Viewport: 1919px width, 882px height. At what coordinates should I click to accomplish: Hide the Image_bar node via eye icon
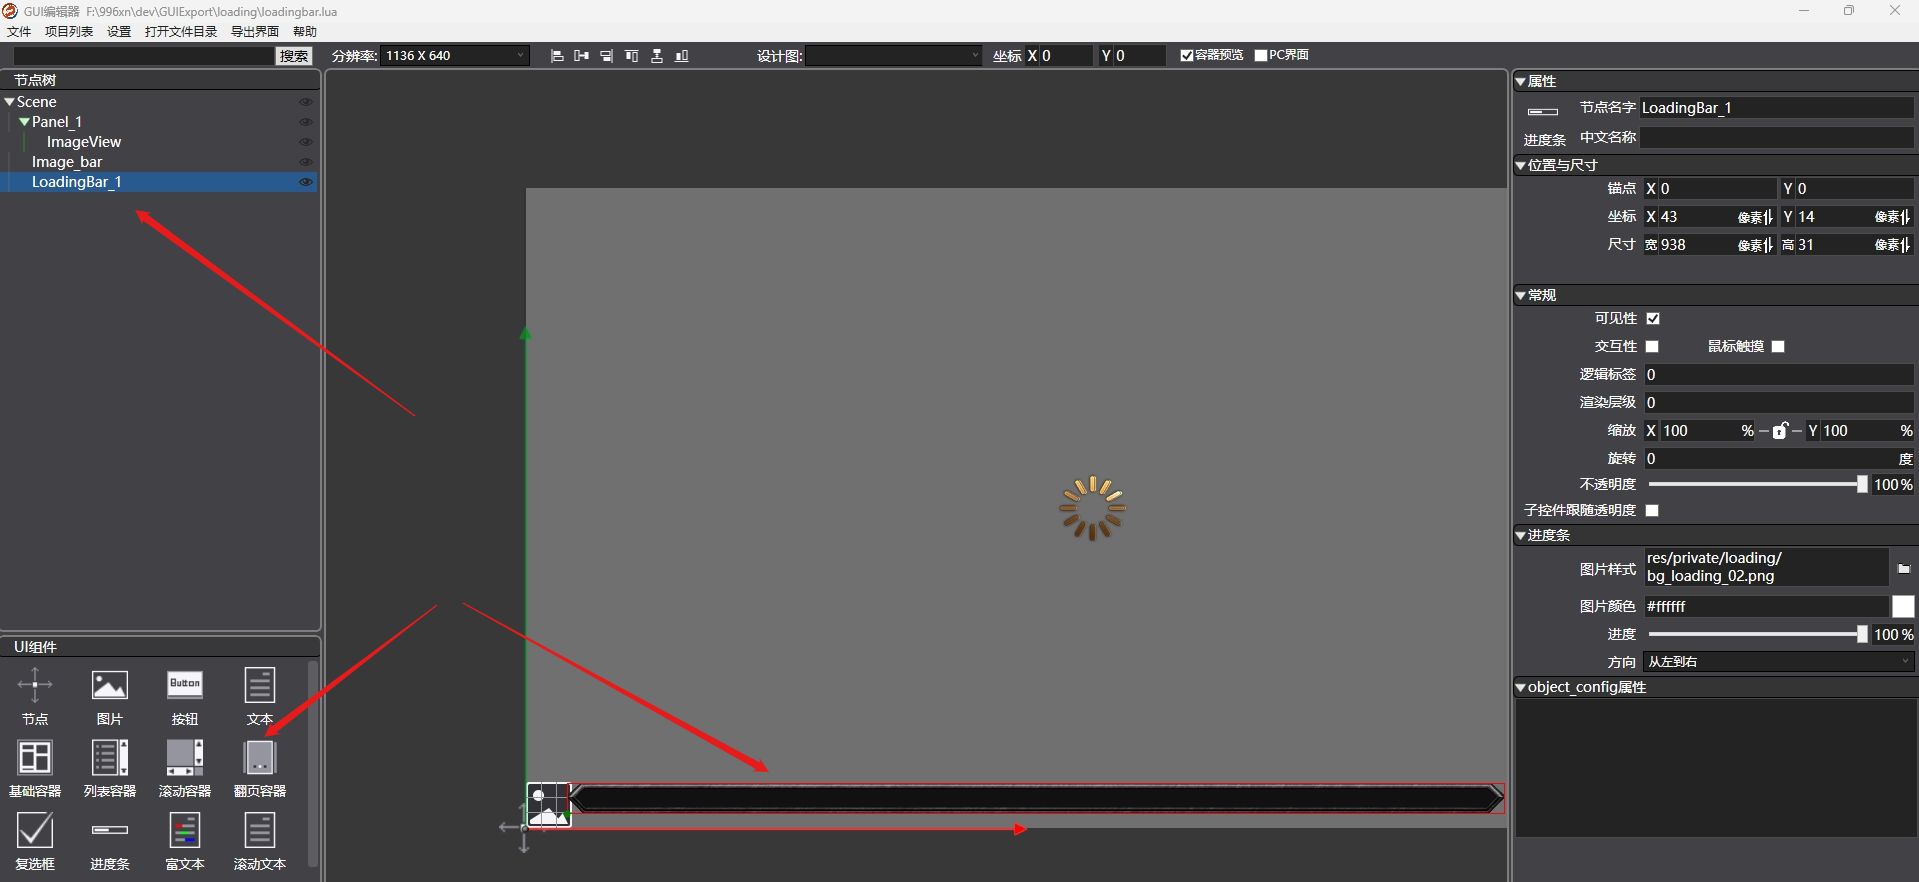(306, 162)
